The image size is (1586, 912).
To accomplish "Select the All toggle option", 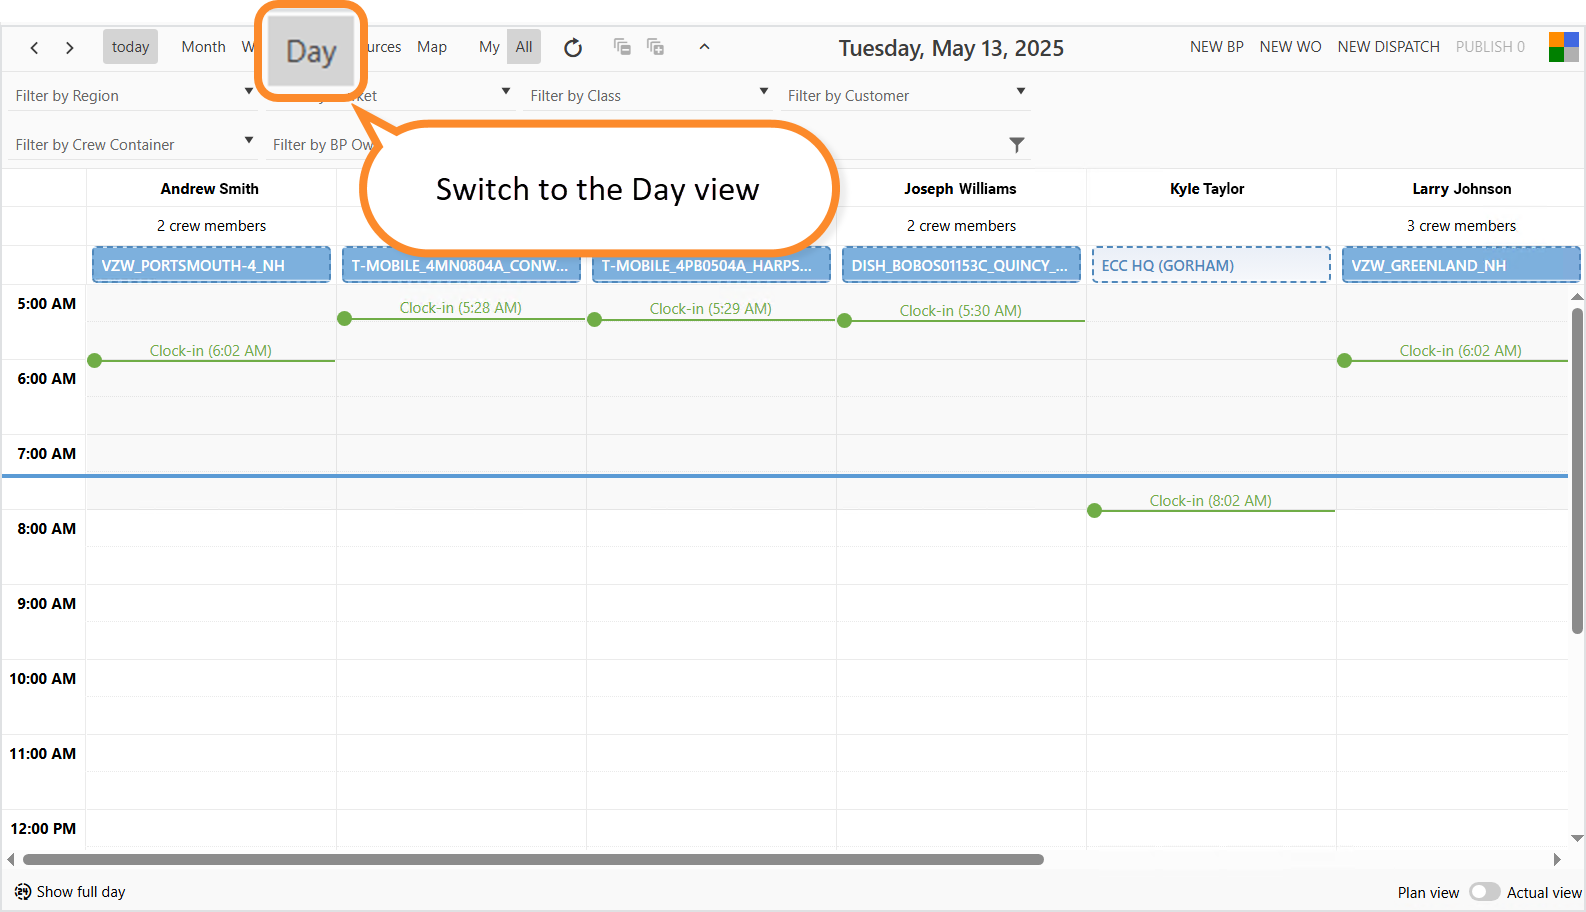I will pos(524,47).
